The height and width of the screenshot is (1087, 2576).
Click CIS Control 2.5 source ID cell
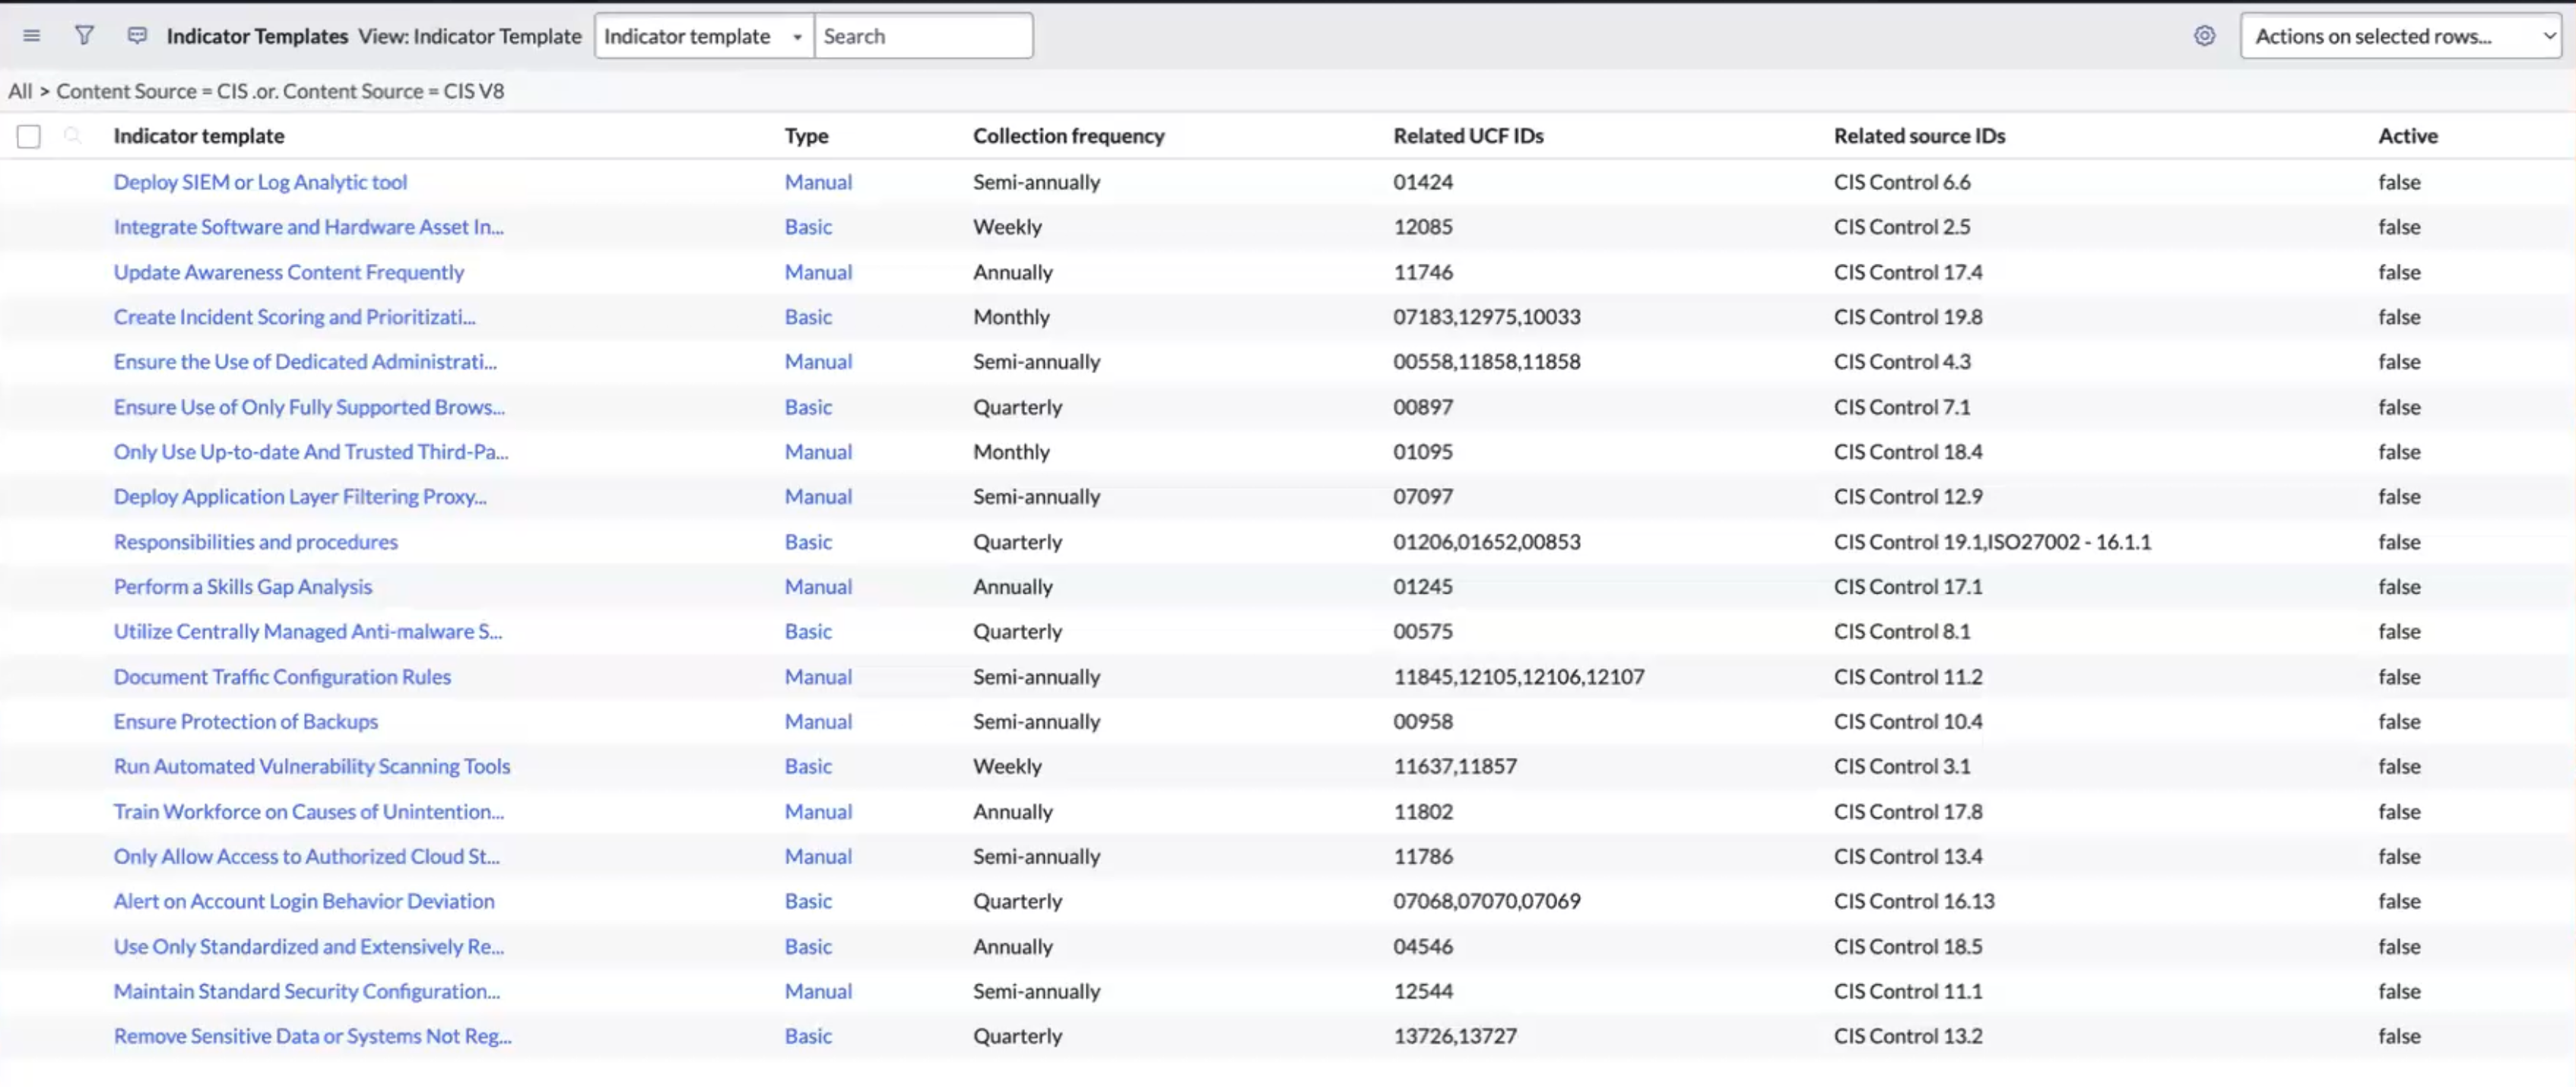[x=1902, y=227]
